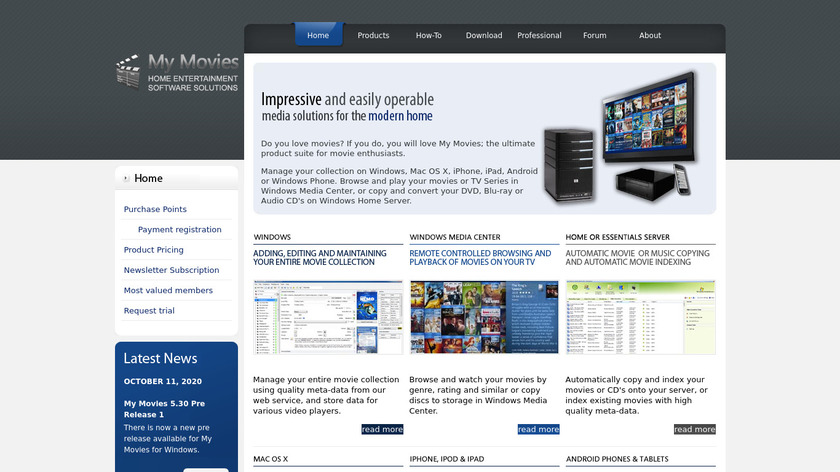Open the Payment registration link
The image size is (840, 472).
[179, 229]
